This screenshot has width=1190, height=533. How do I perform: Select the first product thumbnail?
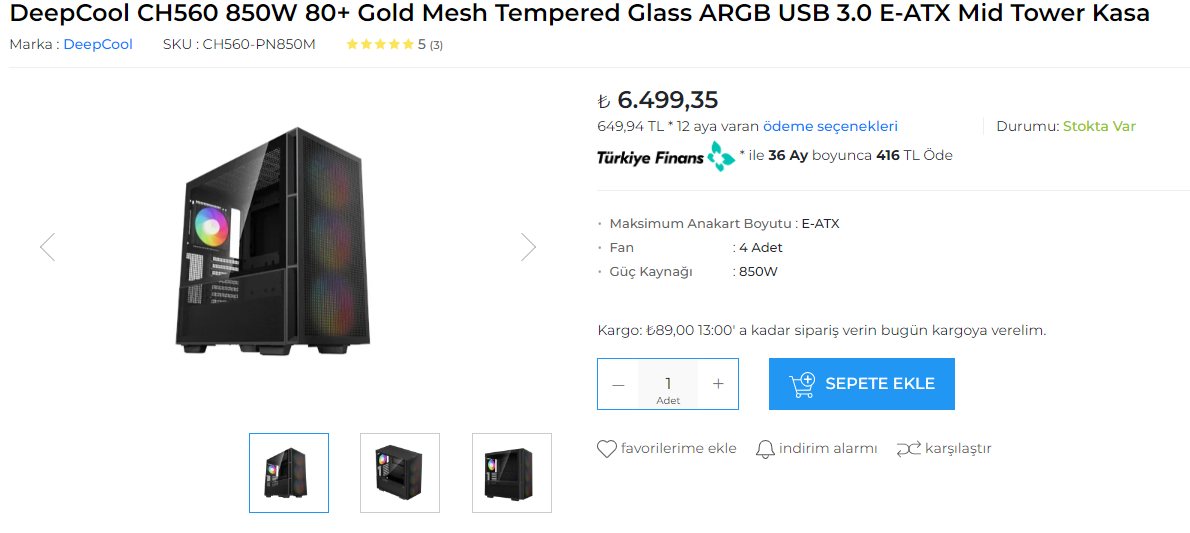click(289, 473)
